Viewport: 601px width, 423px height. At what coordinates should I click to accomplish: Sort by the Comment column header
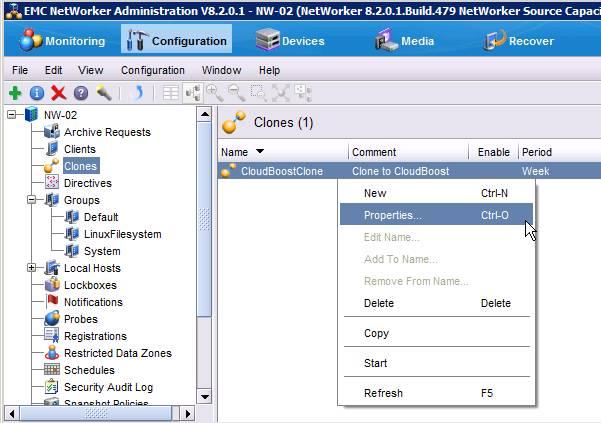tap(408, 152)
